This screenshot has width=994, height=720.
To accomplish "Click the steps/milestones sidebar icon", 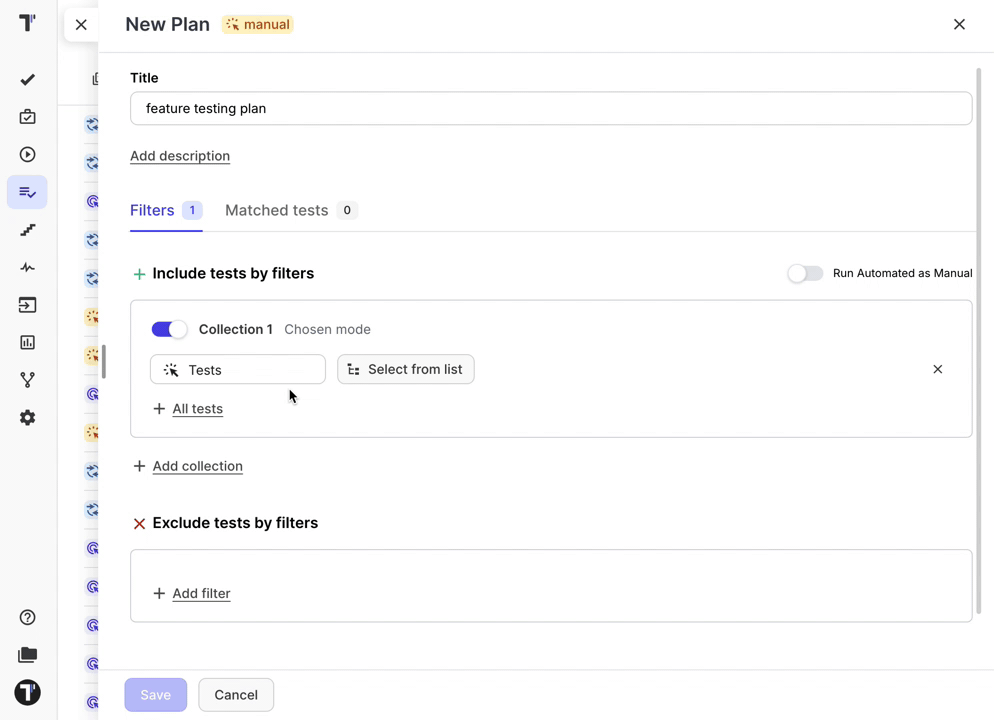I will [x=27, y=230].
